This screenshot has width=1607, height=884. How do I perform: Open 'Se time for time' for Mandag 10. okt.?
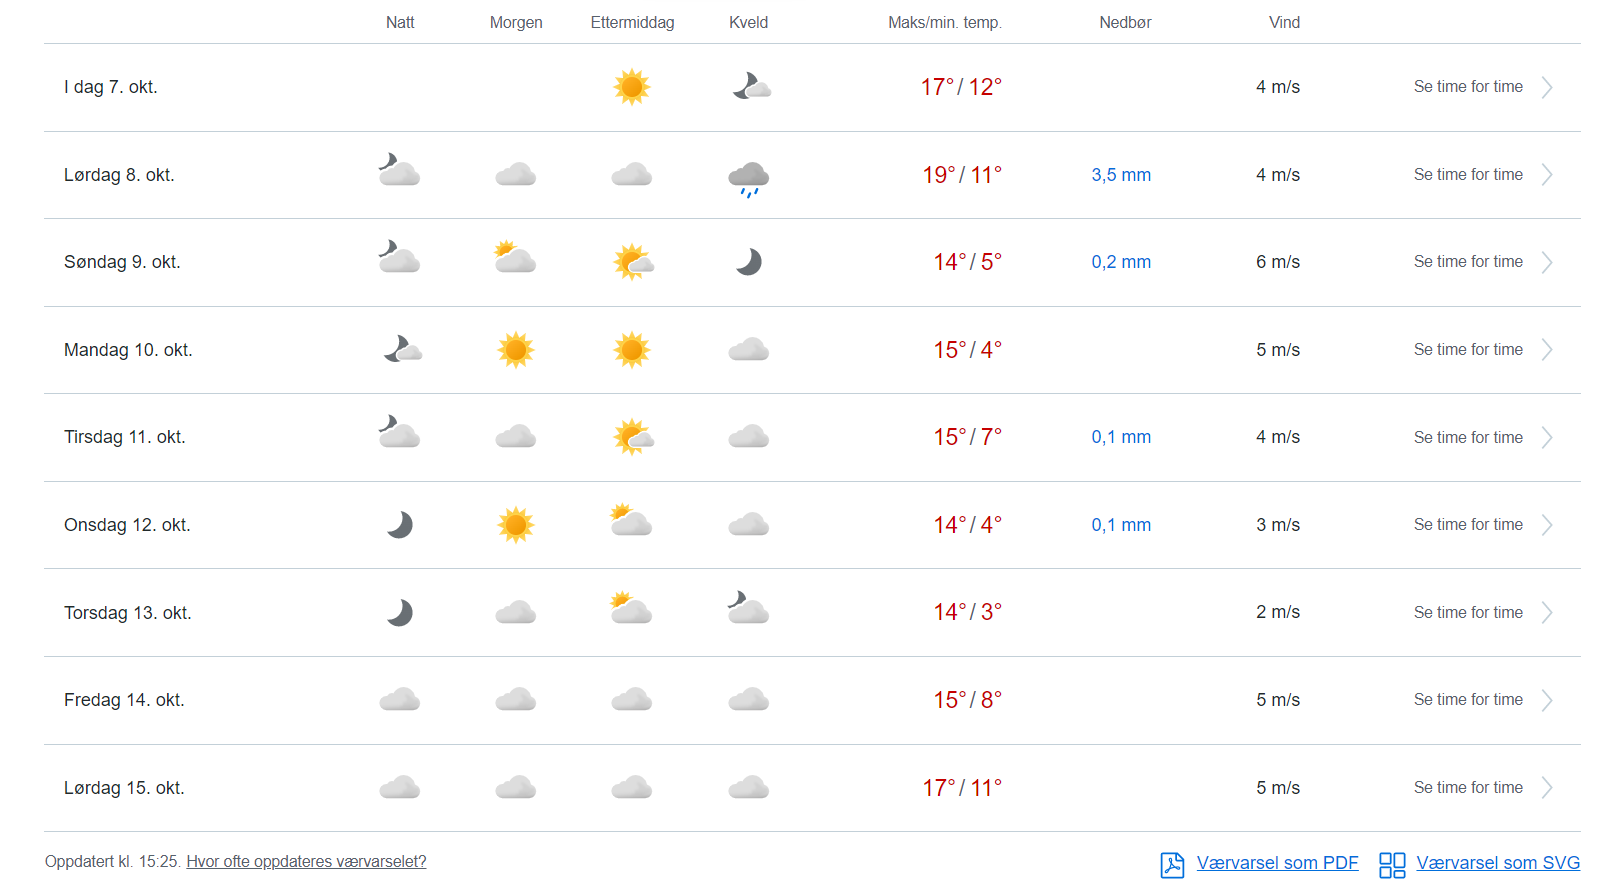tap(1467, 350)
